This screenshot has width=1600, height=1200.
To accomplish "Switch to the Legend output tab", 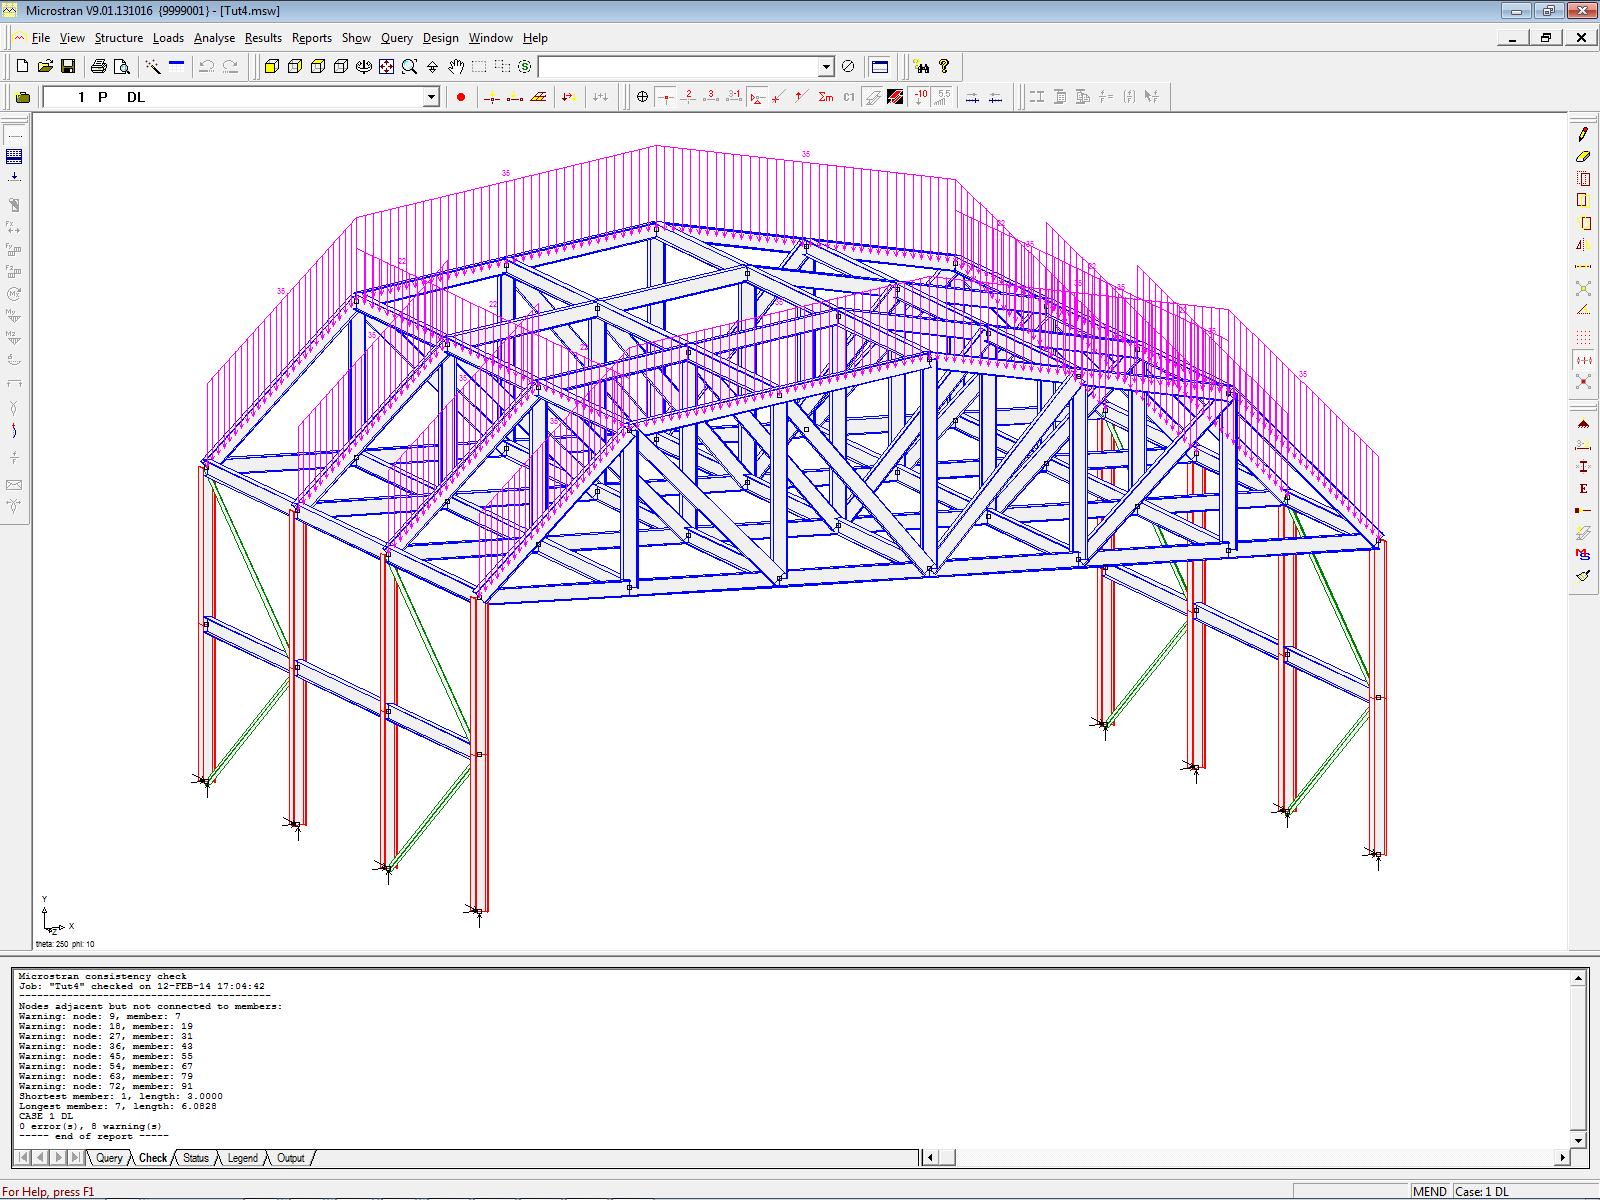I will pyautogui.click(x=242, y=1158).
